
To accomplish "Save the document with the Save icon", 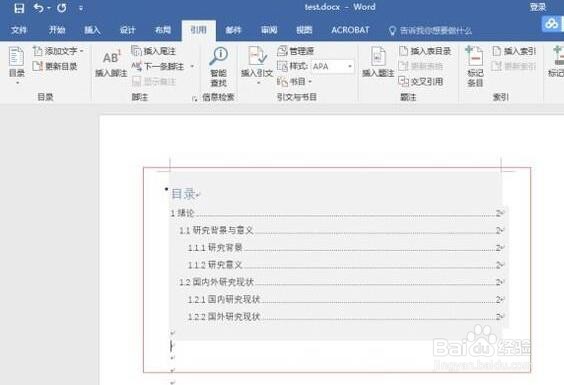I will point(19,8).
